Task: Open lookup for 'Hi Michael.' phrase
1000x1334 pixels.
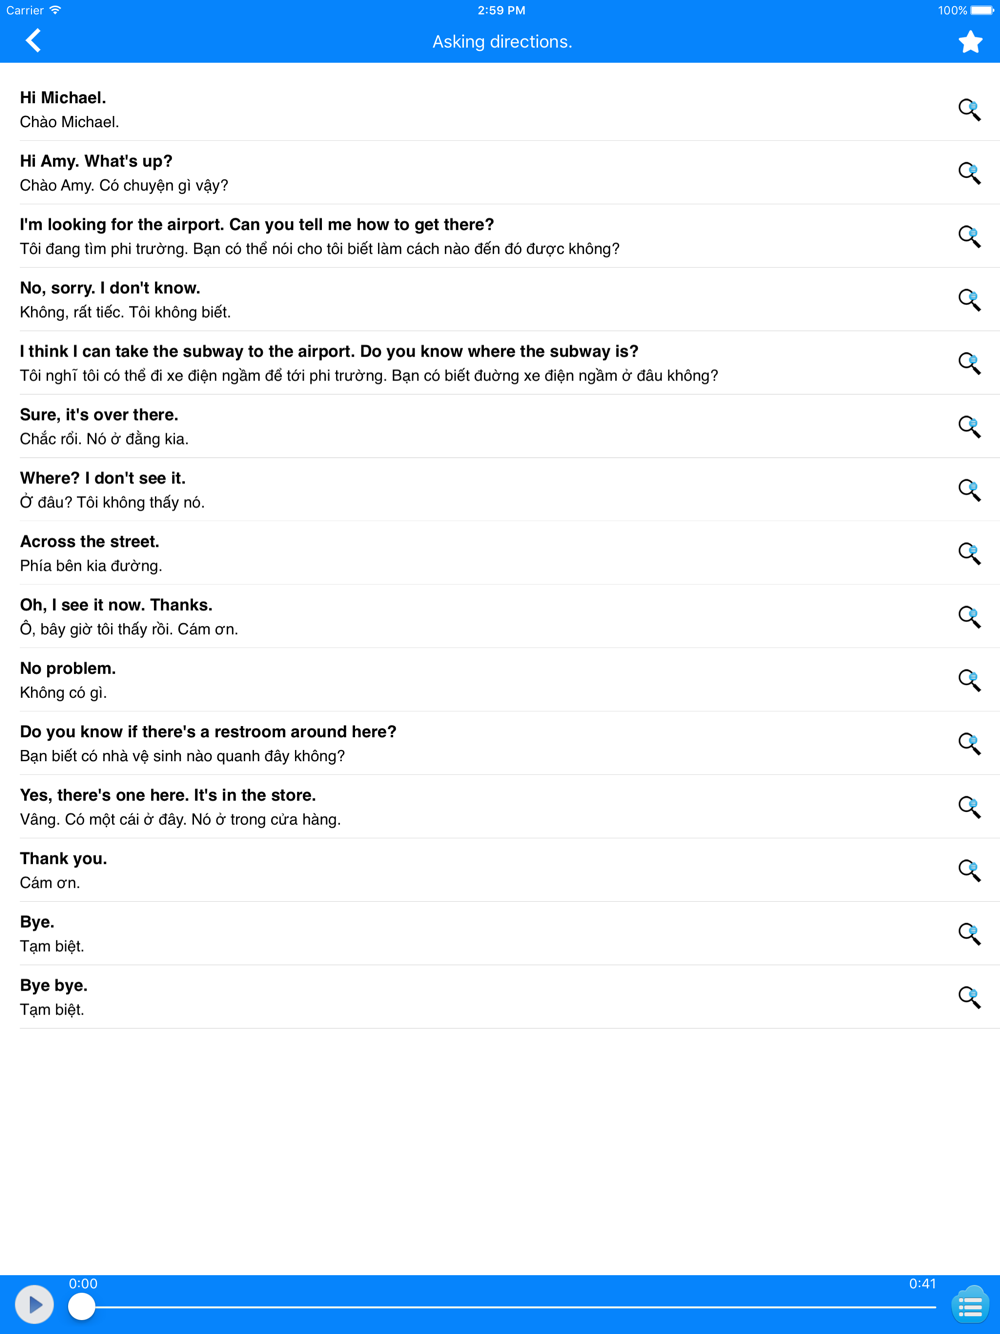Action: [x=969, y=109]
